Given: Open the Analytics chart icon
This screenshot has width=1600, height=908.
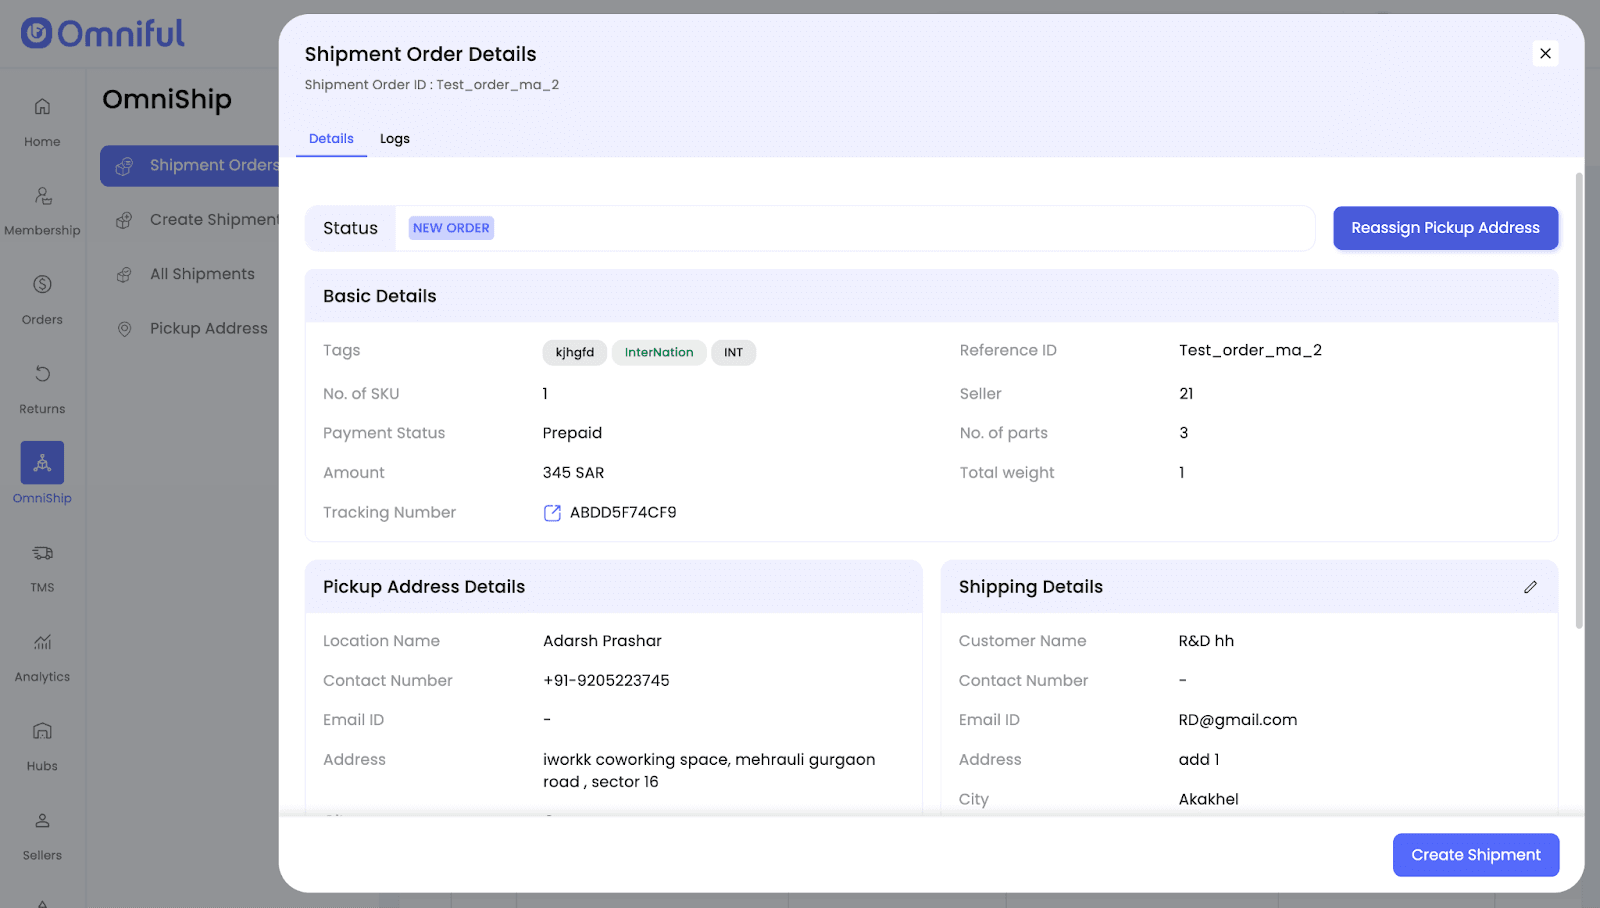Looking at the screenshot, I should 42,642.
